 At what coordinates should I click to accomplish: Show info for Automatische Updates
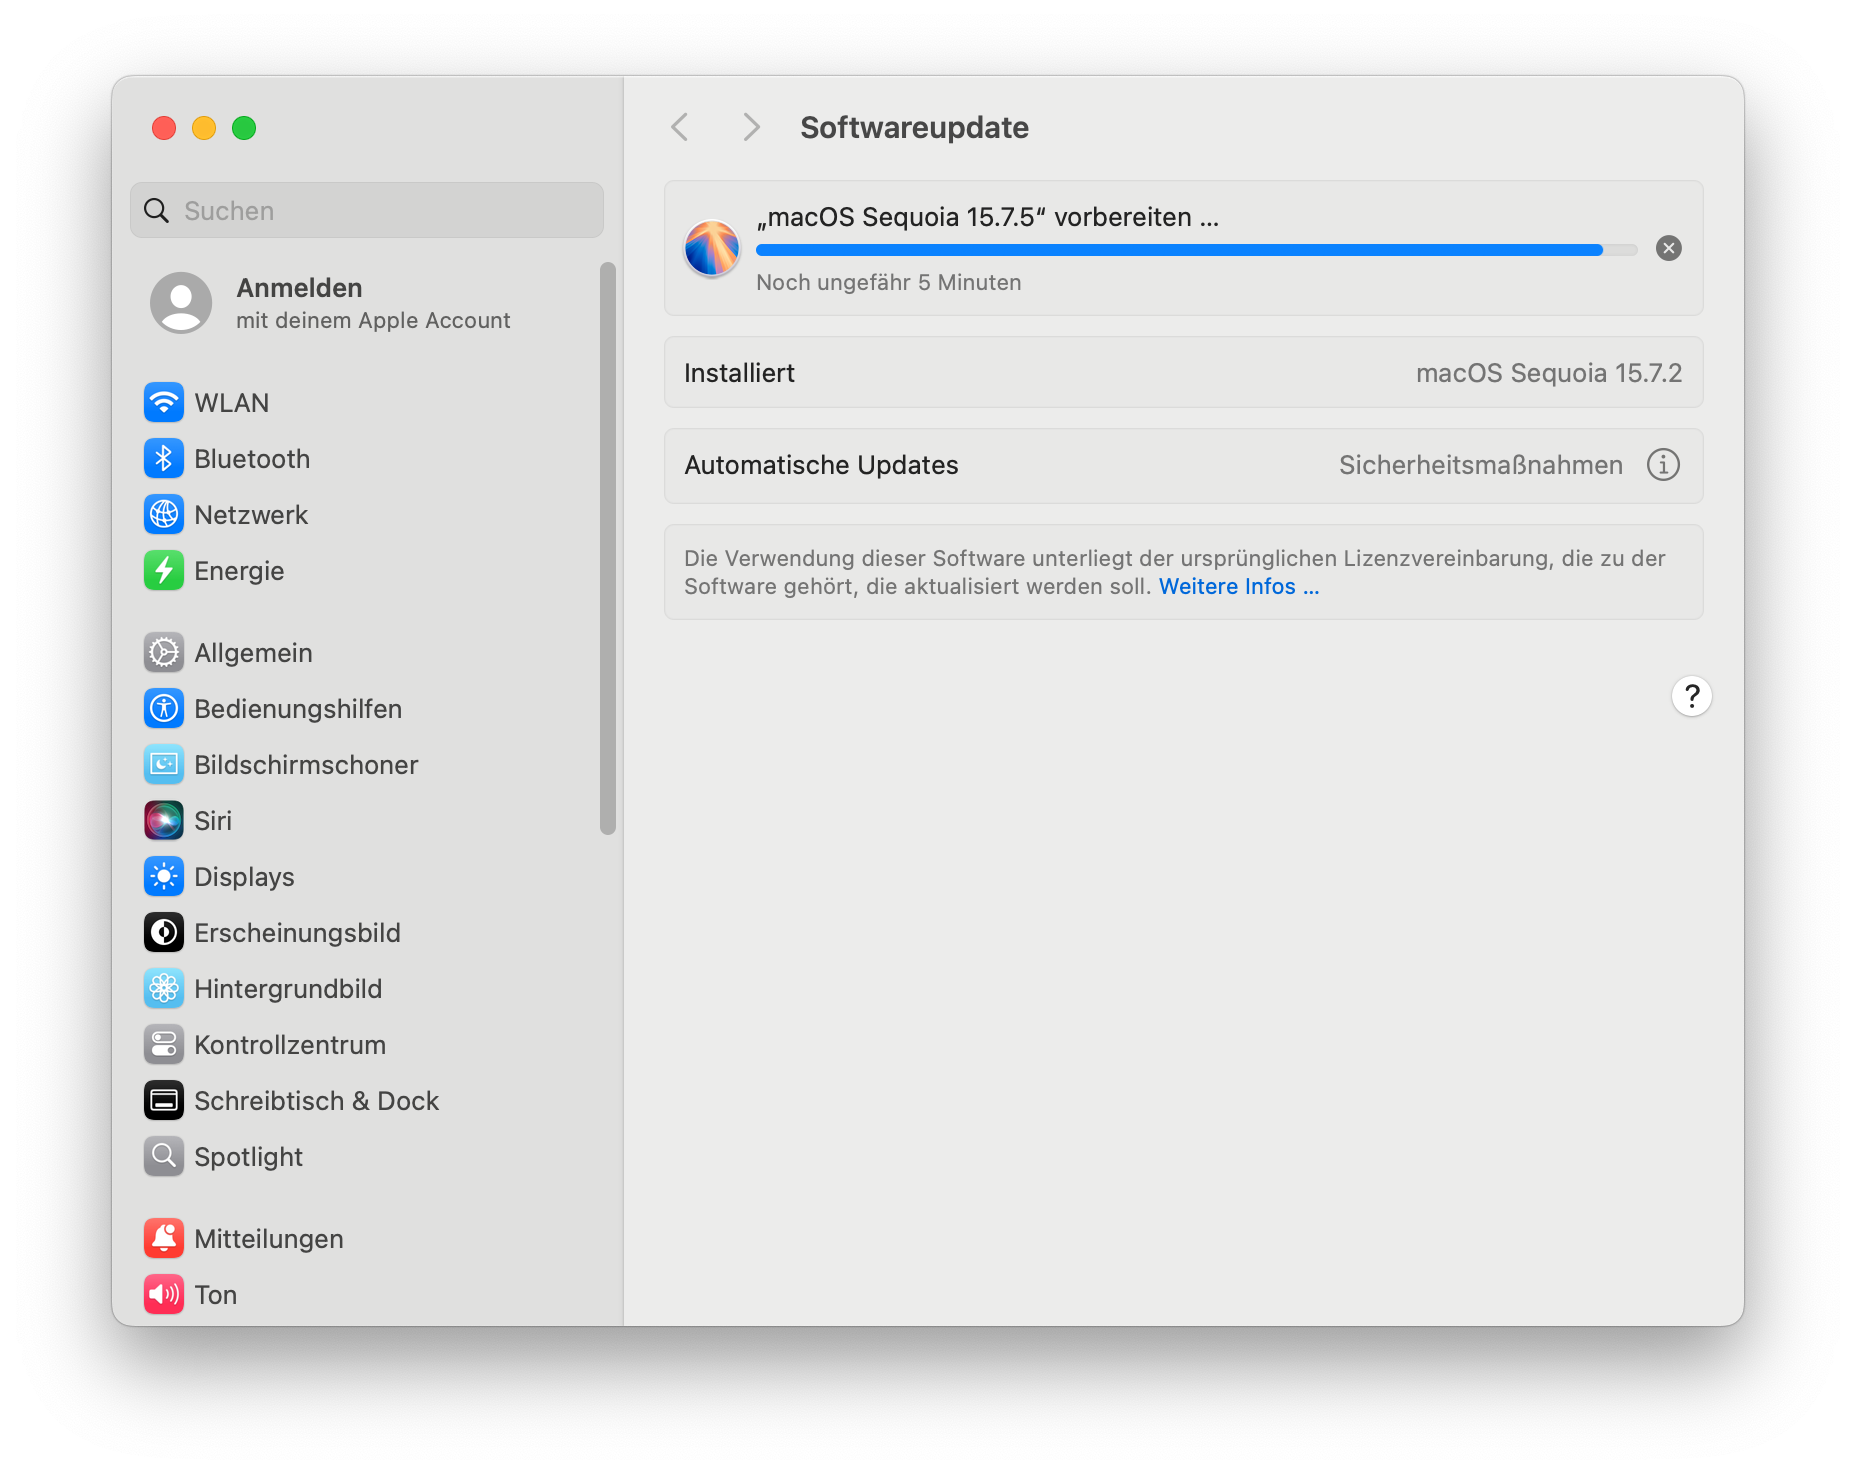1663,465
